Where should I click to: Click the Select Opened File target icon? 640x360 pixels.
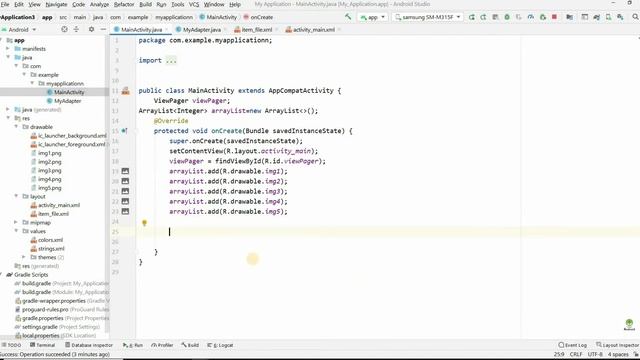coord(64,29)
